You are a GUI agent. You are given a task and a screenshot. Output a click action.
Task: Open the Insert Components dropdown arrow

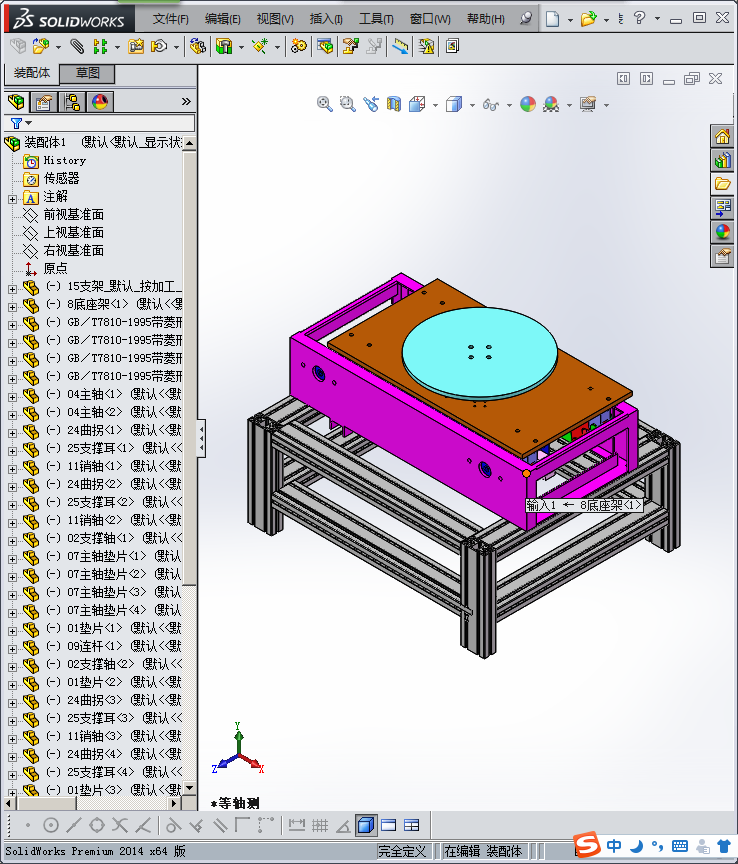pyautogui.click(x=58, y=47)
